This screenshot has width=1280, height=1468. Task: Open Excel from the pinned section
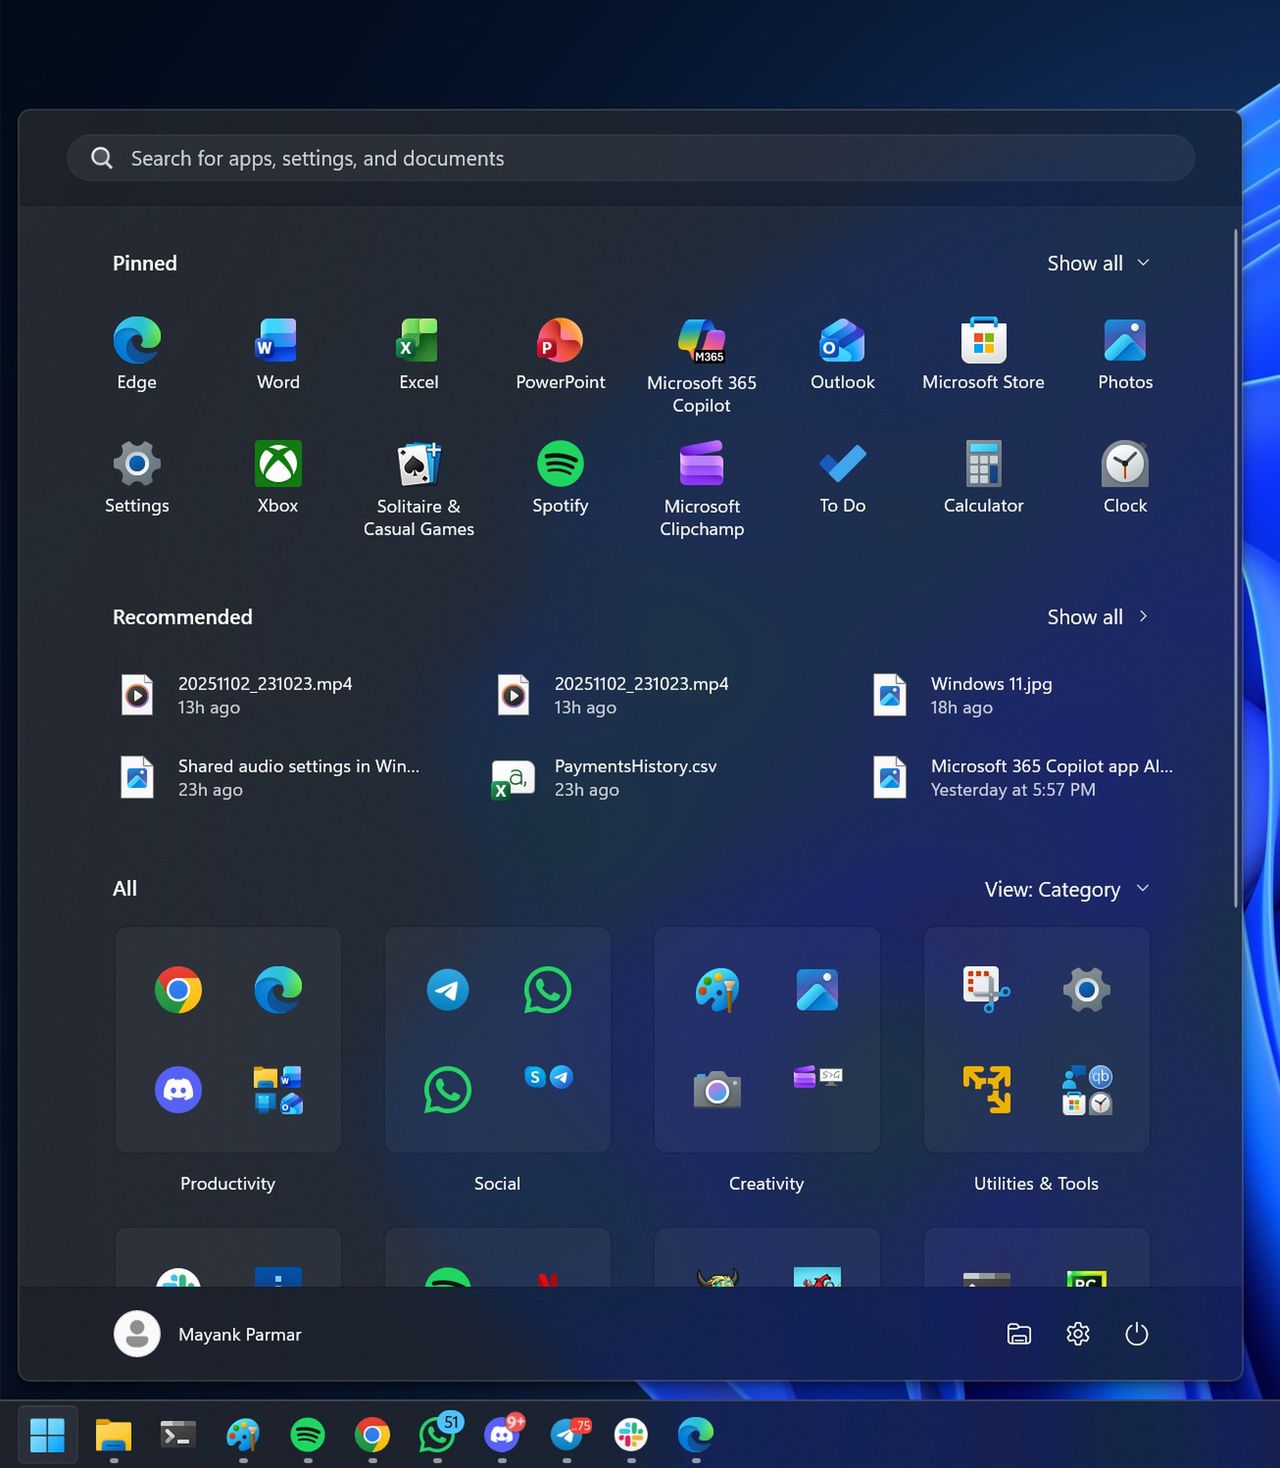pyautogui.click(x=418, y=352)
